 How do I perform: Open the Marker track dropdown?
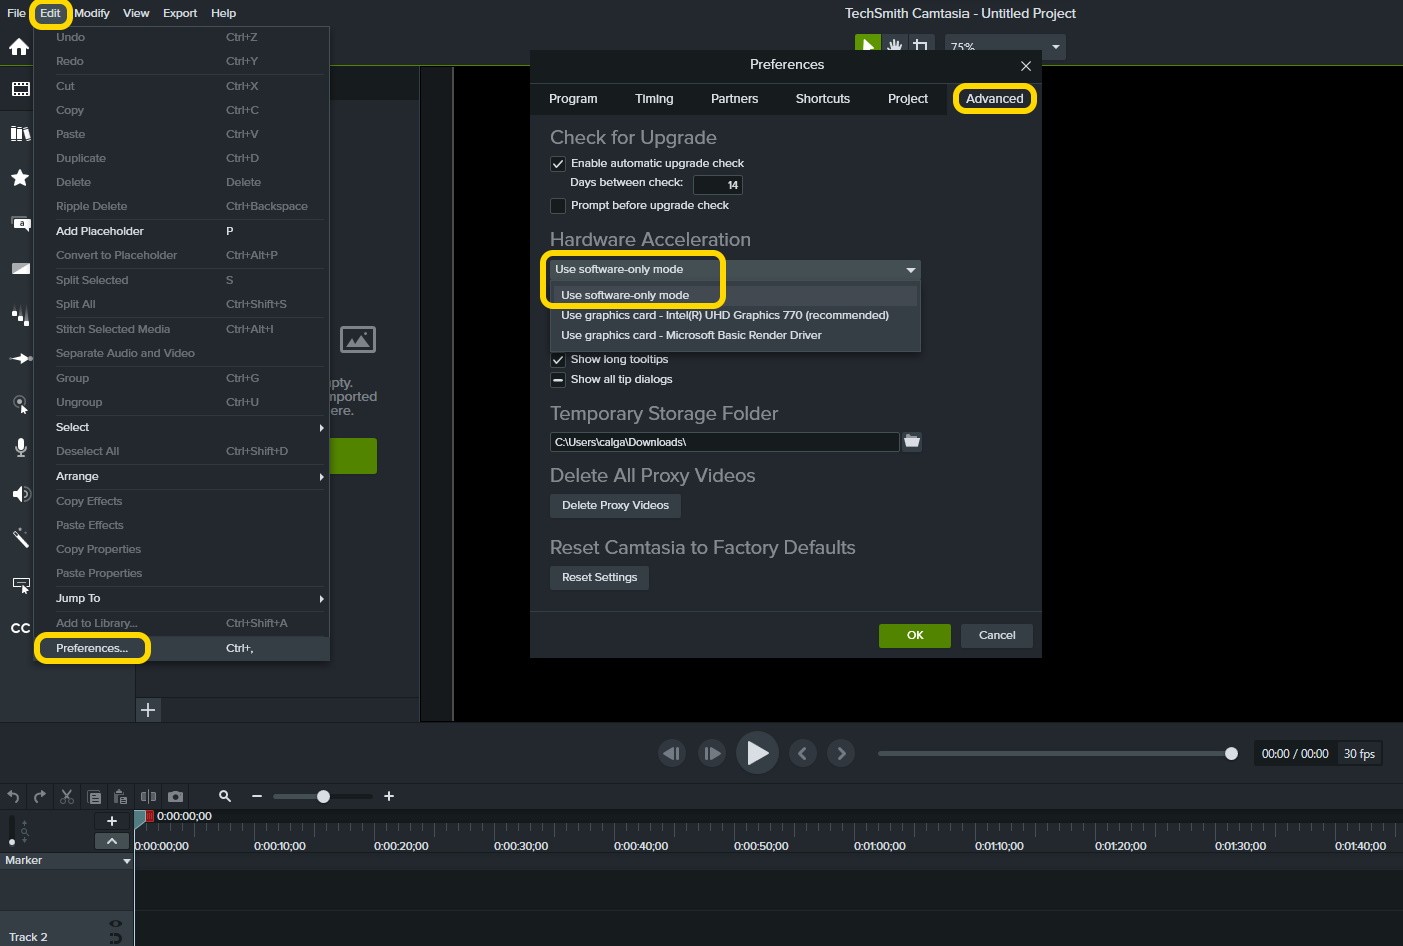(126, 861)
